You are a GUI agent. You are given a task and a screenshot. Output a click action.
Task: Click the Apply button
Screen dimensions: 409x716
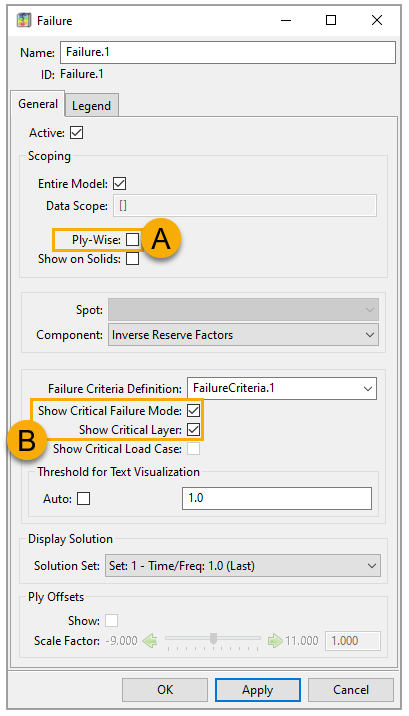(x=257, y=690)
